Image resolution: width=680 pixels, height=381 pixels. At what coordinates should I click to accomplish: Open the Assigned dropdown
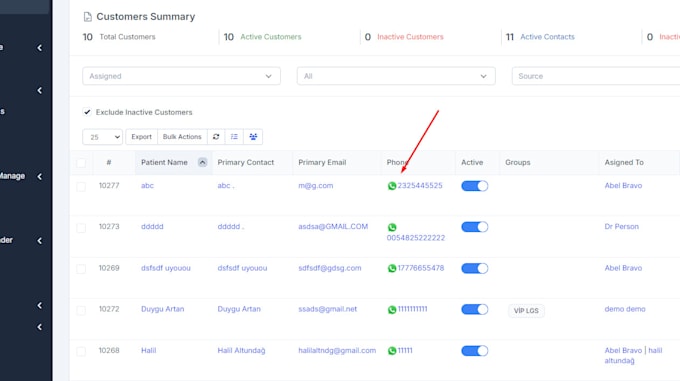(181, 76)
